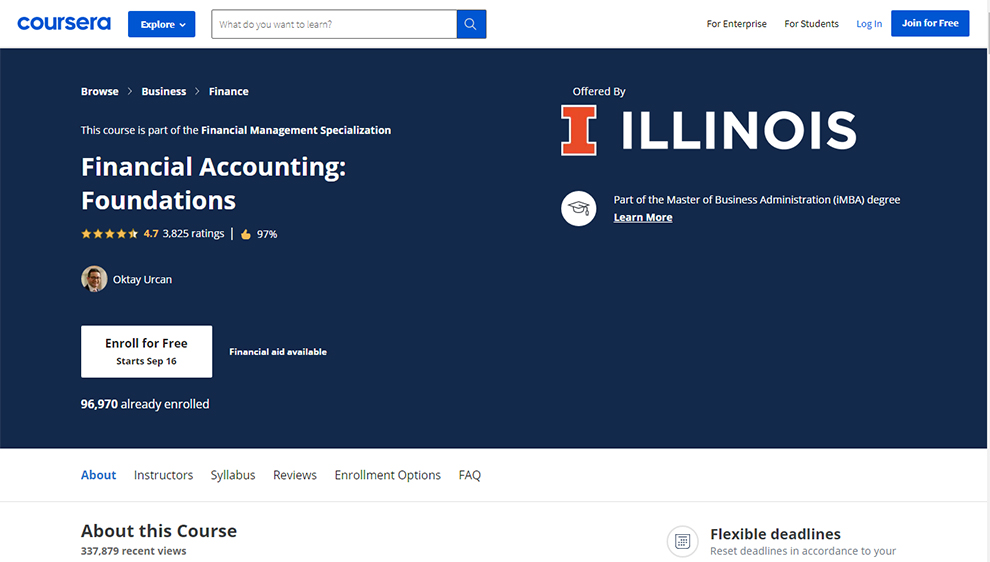Click the magnifying glass search button
The height and width of the screenshot is (562, 990).
471,24
